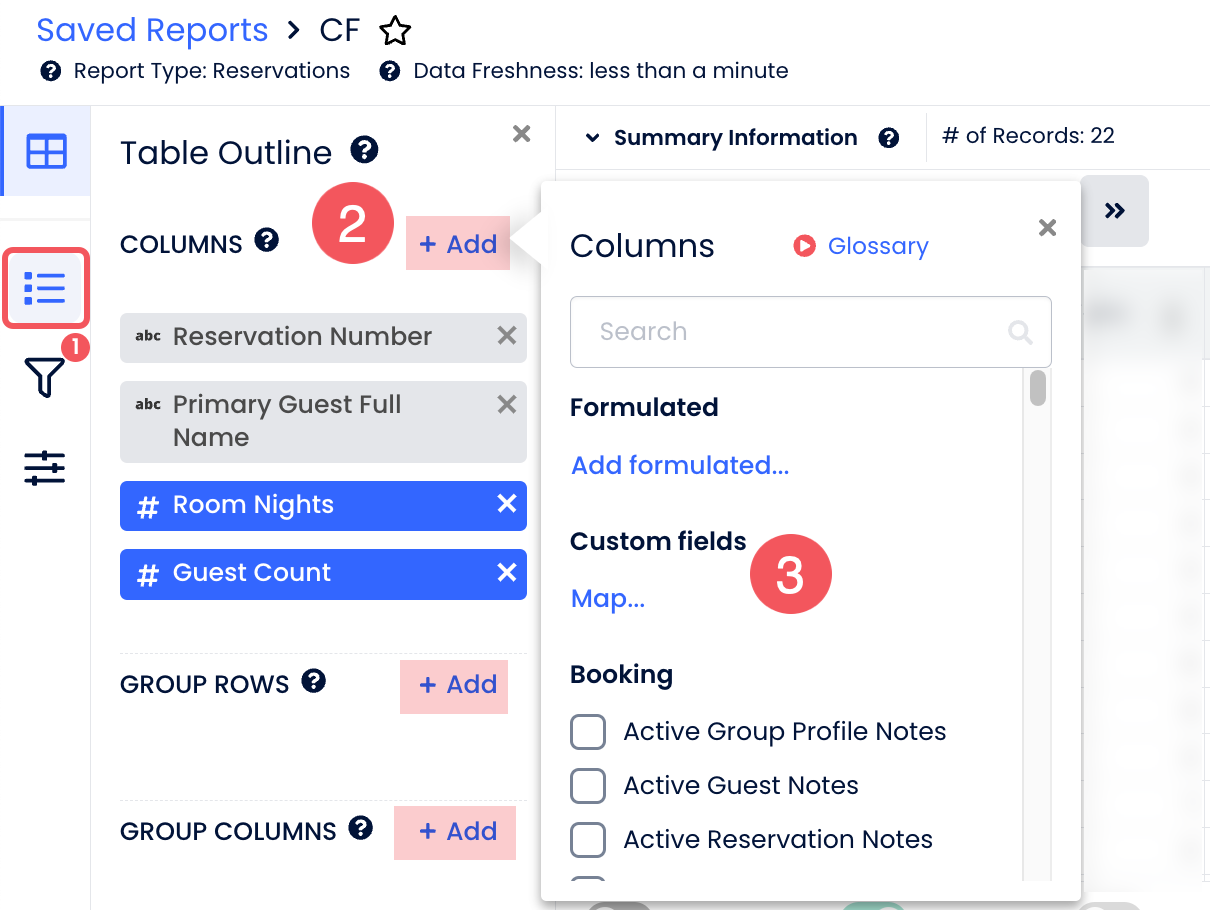
Task: Click Add next to GROUP COLUMNS
Action: (x=457, y=832)
